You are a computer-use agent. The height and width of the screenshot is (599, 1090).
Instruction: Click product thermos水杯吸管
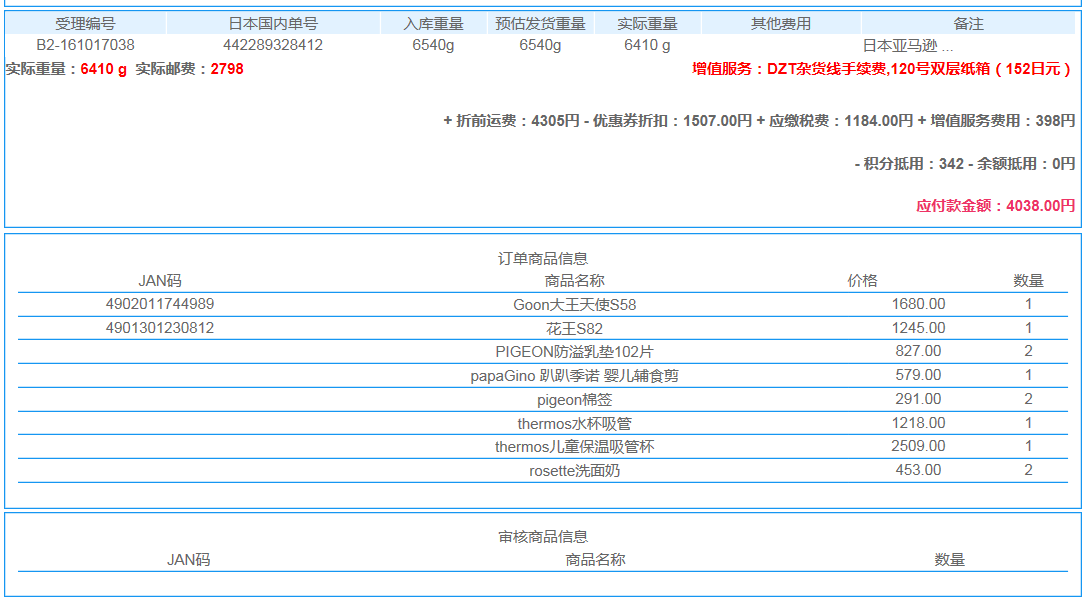574,424
